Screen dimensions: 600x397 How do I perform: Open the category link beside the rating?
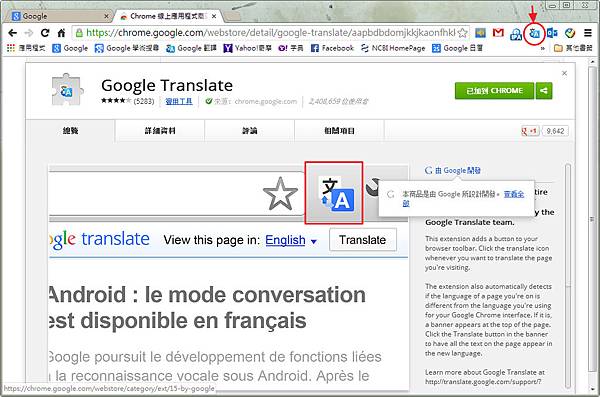point(179,101)
